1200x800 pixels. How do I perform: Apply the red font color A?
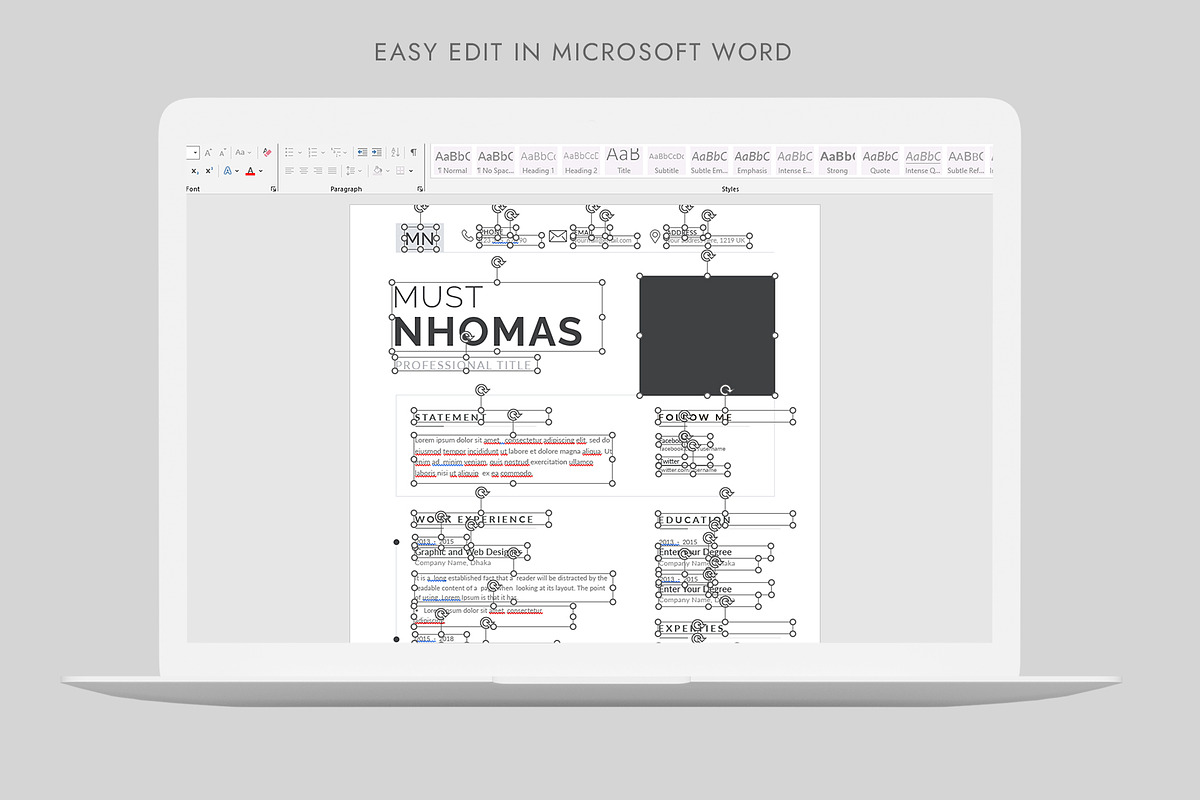[x=250, y=171]
